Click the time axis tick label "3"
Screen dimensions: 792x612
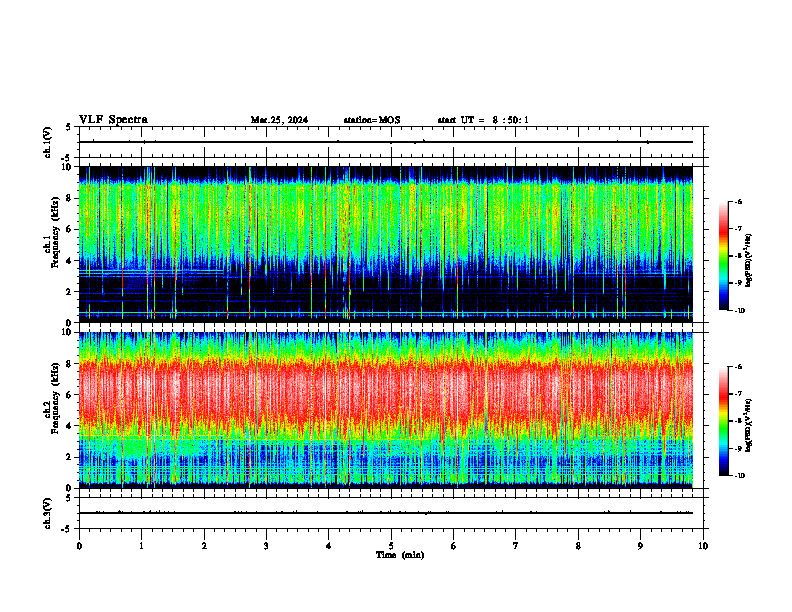tap(266, 546)
